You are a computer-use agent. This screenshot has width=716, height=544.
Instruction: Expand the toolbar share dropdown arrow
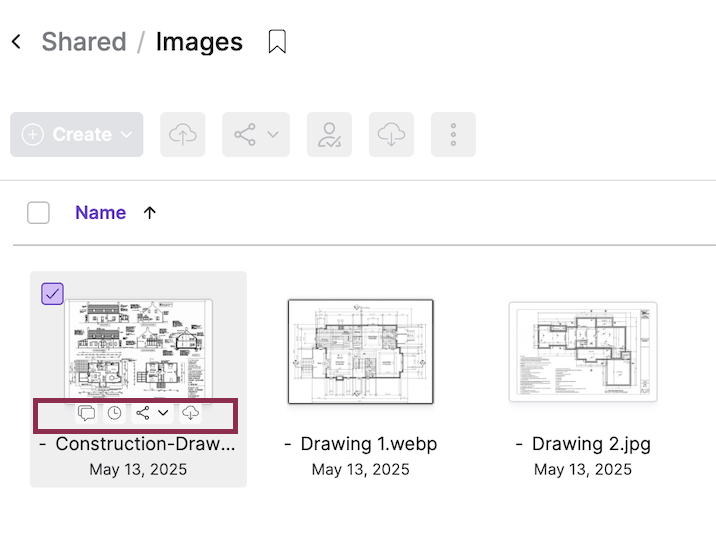click(273, 134)
